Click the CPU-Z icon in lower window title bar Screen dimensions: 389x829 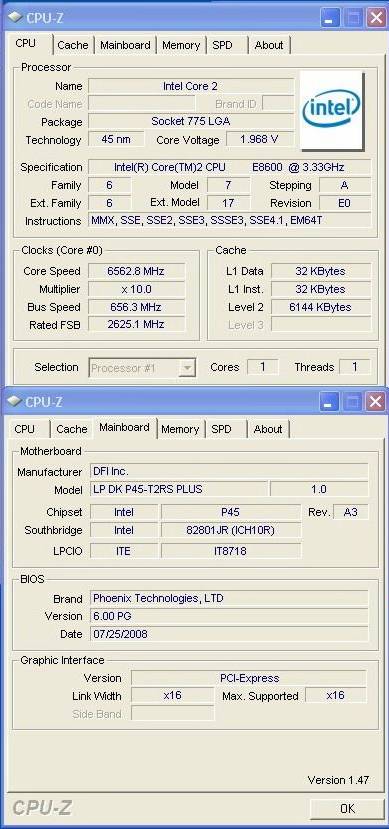(14, 401)
